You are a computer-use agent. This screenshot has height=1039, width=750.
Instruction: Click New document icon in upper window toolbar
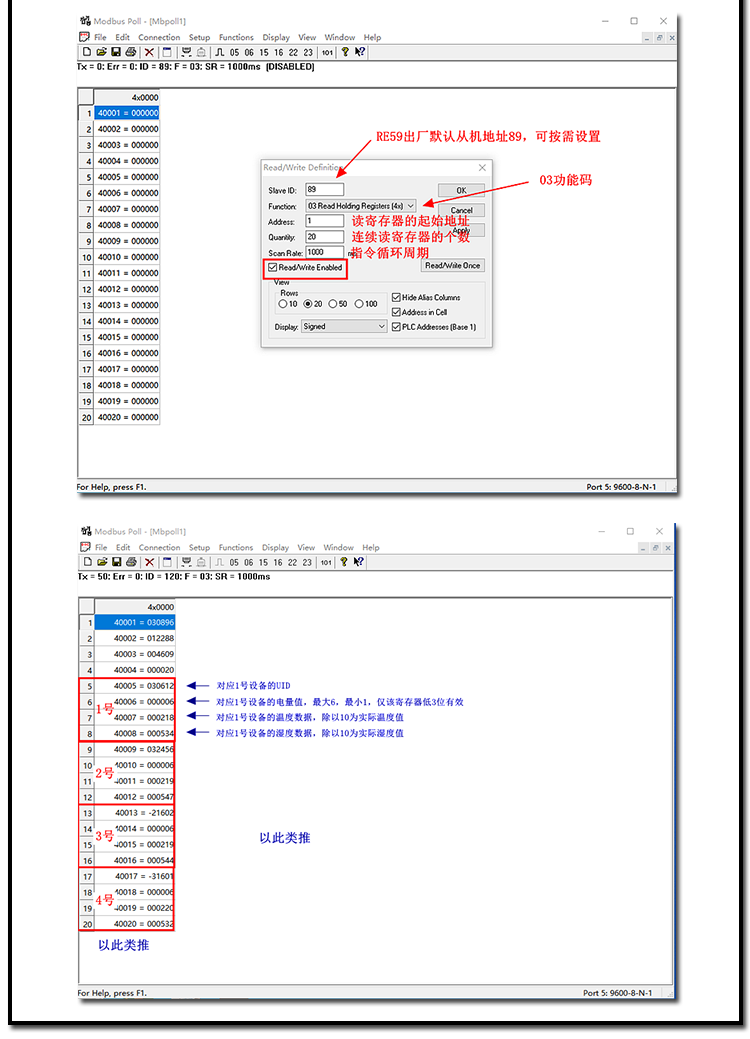pyautogui.click(x=87, y=52)
